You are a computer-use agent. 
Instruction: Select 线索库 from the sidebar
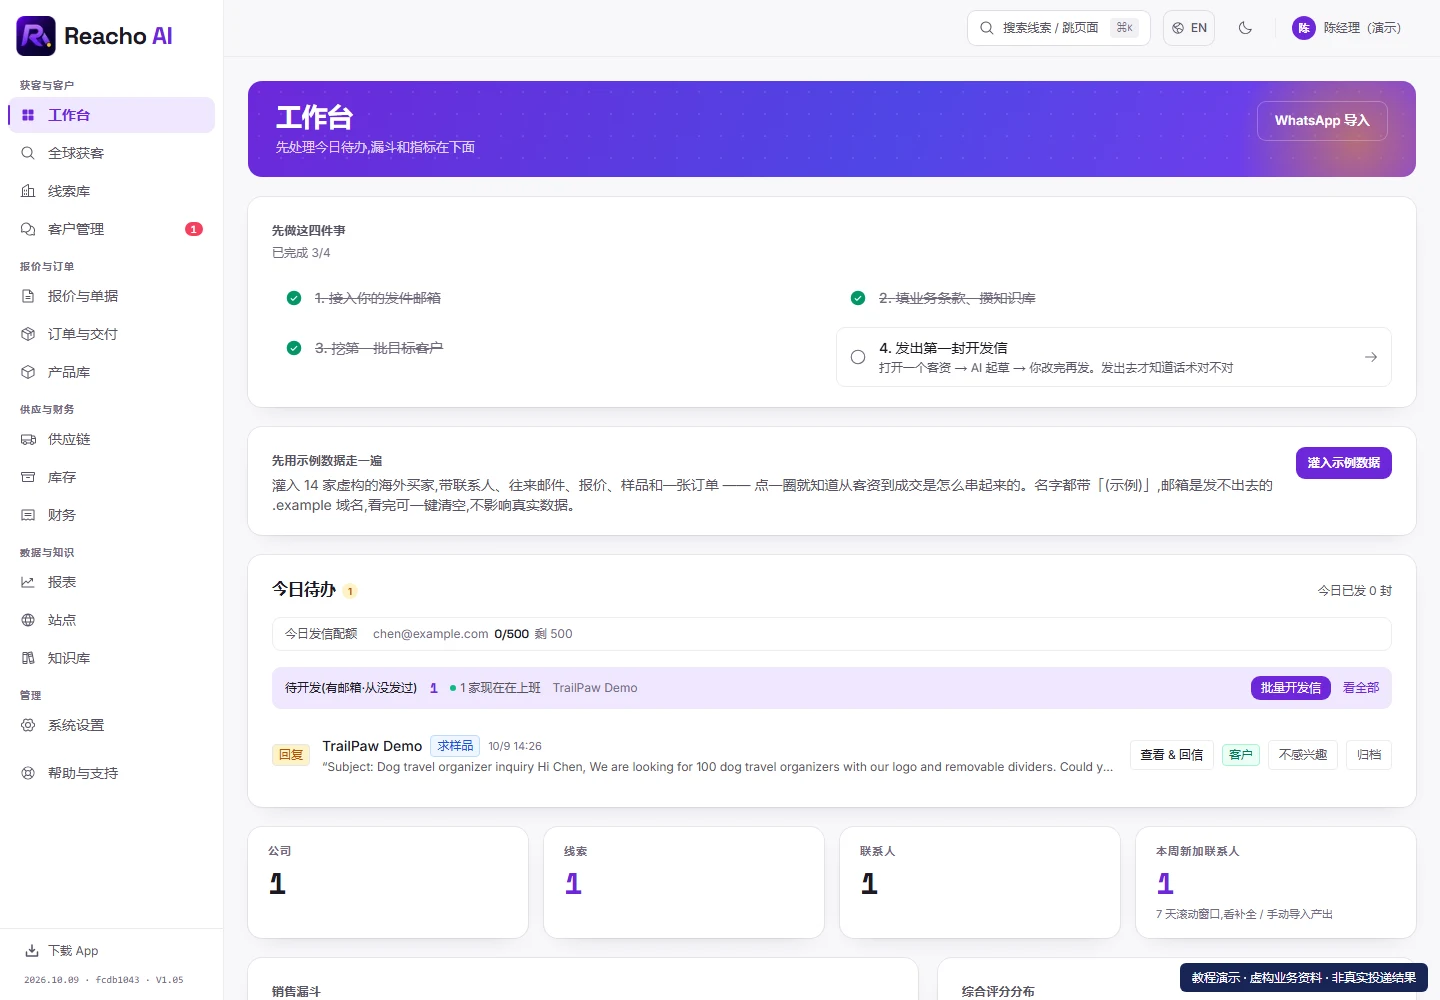[112, 191]
